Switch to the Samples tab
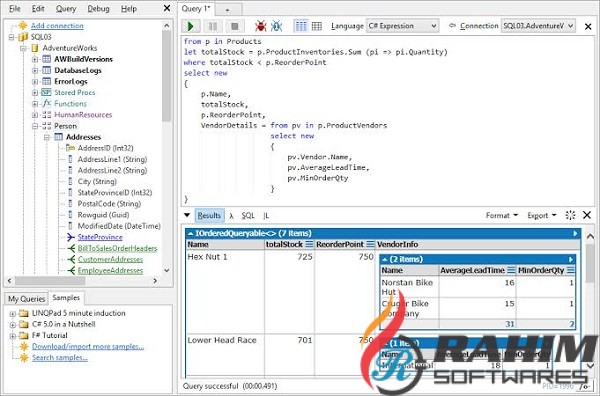The image size is (600, 396). (66, 298)
